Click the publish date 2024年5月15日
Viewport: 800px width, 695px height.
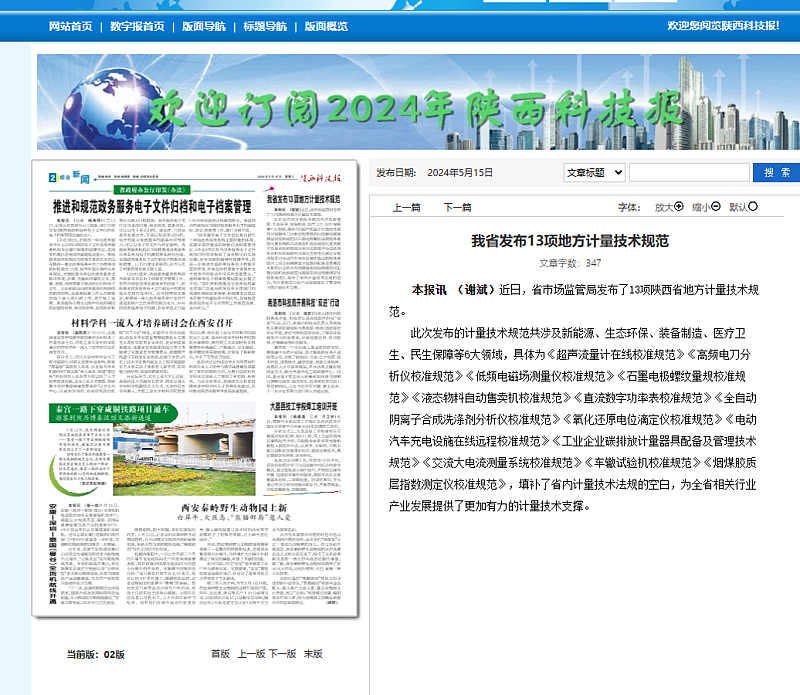click(x=460, y=172)
